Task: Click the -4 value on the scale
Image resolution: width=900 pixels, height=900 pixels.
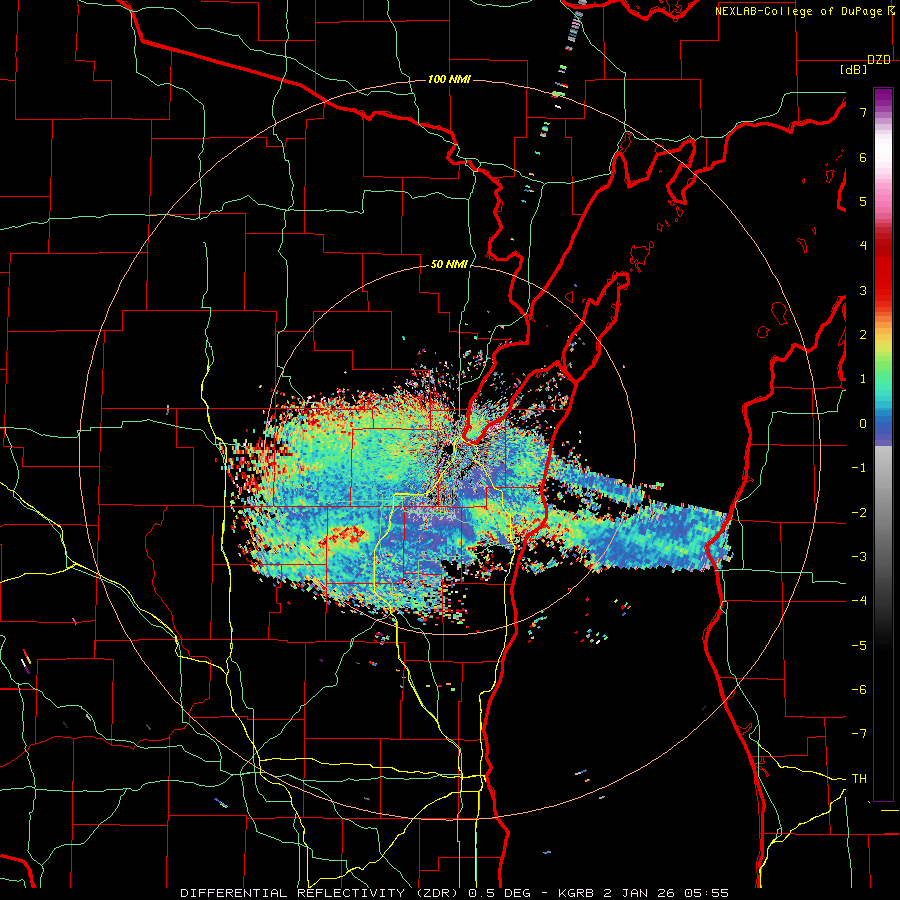Action: pyautogui.click(x=858, y=601)
